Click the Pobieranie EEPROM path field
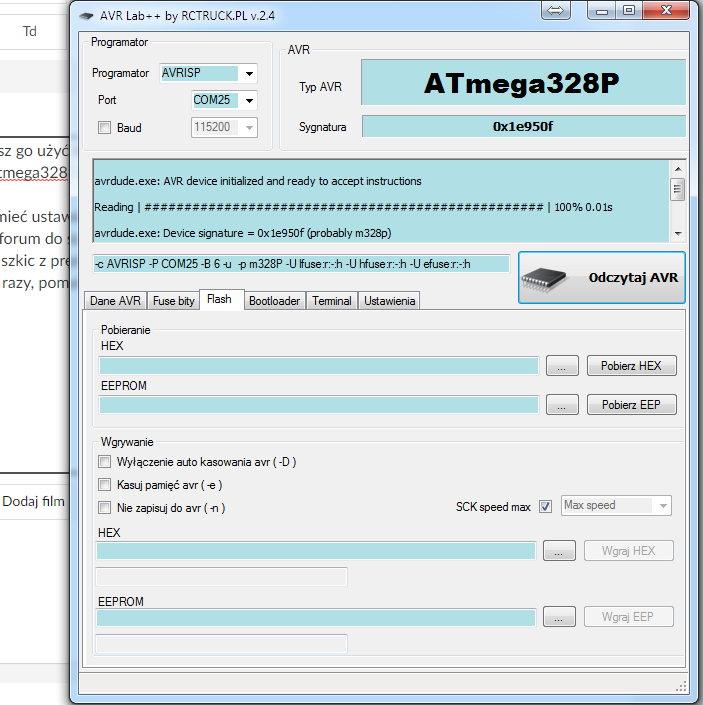 click(x=319, y=405)
